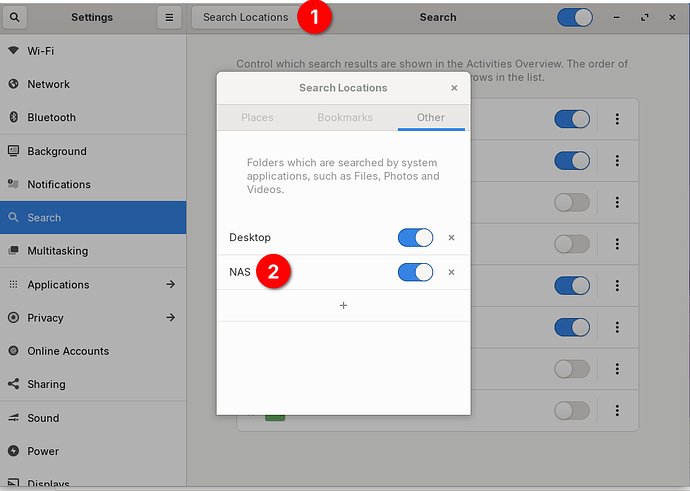Click the search magnifier icon in Settings header

[17, 17]
